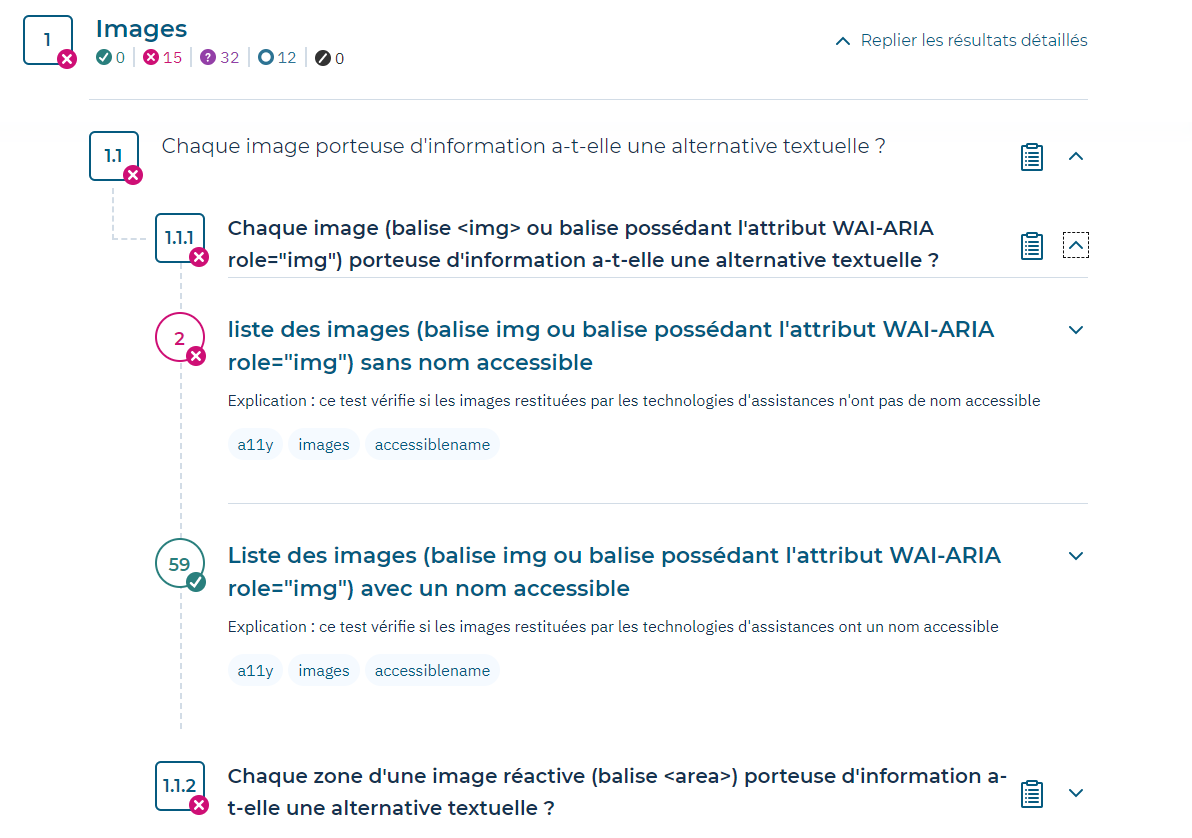Click explanation text 'n'ont pas de nom accessible'
Image resolution: width=1192 pixels, height=838 pixels.
coord(939,401)
